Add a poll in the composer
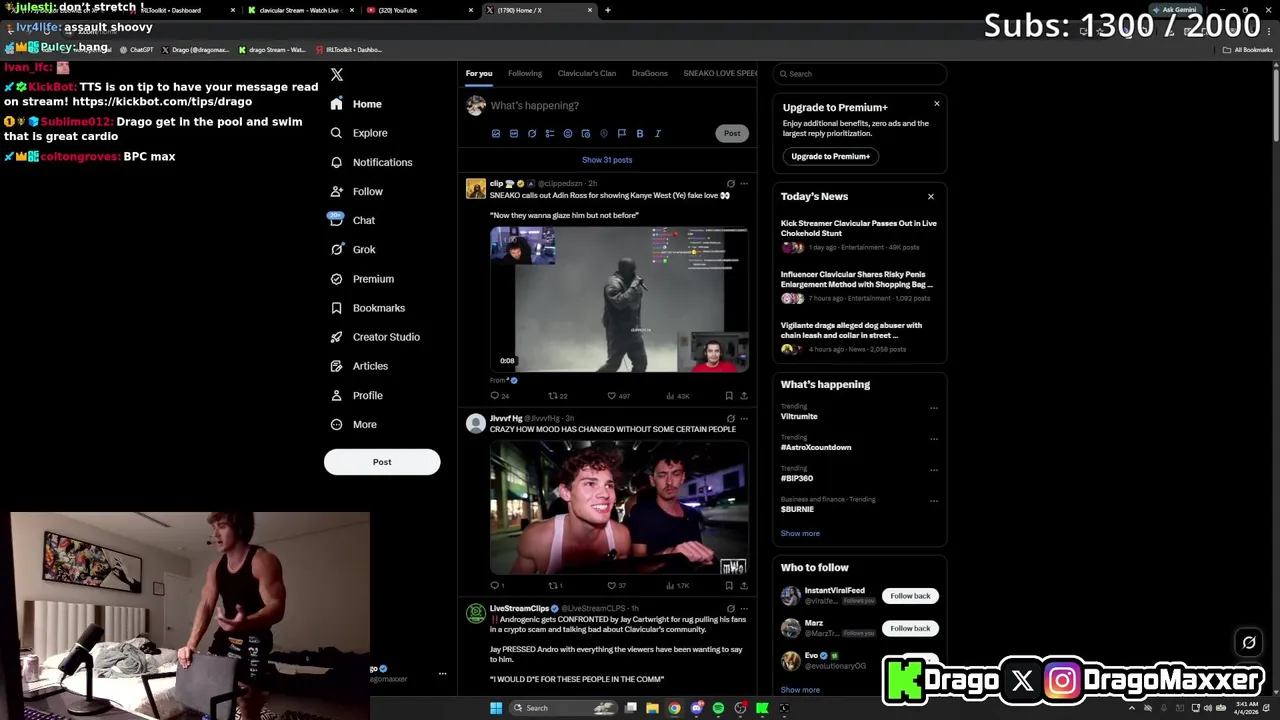 pos(550,133)
